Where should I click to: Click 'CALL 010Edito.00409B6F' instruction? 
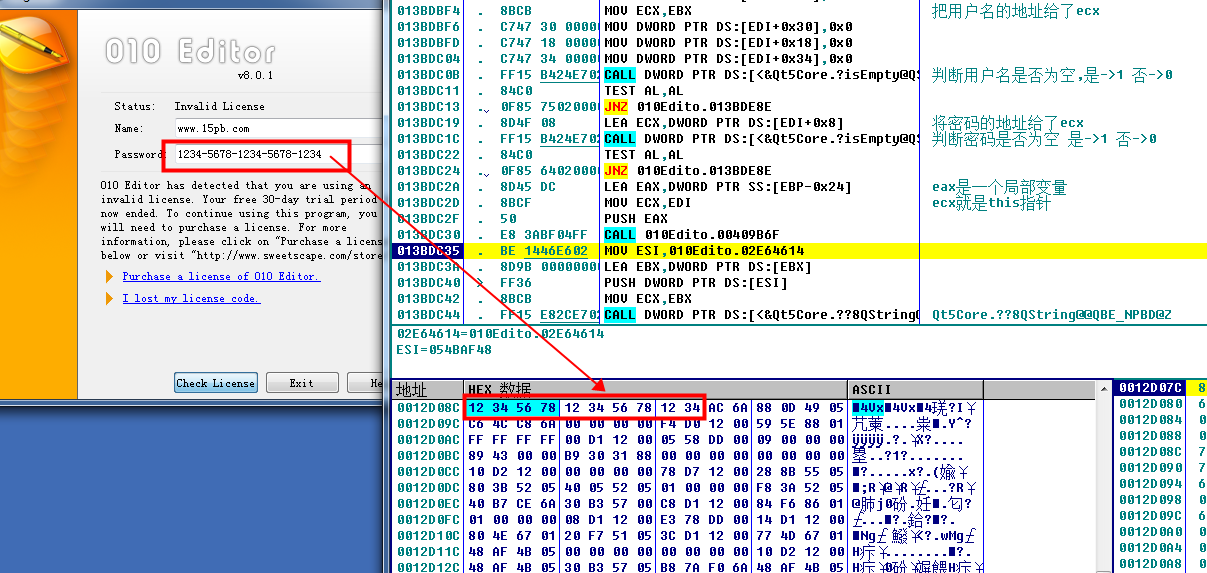702,235
